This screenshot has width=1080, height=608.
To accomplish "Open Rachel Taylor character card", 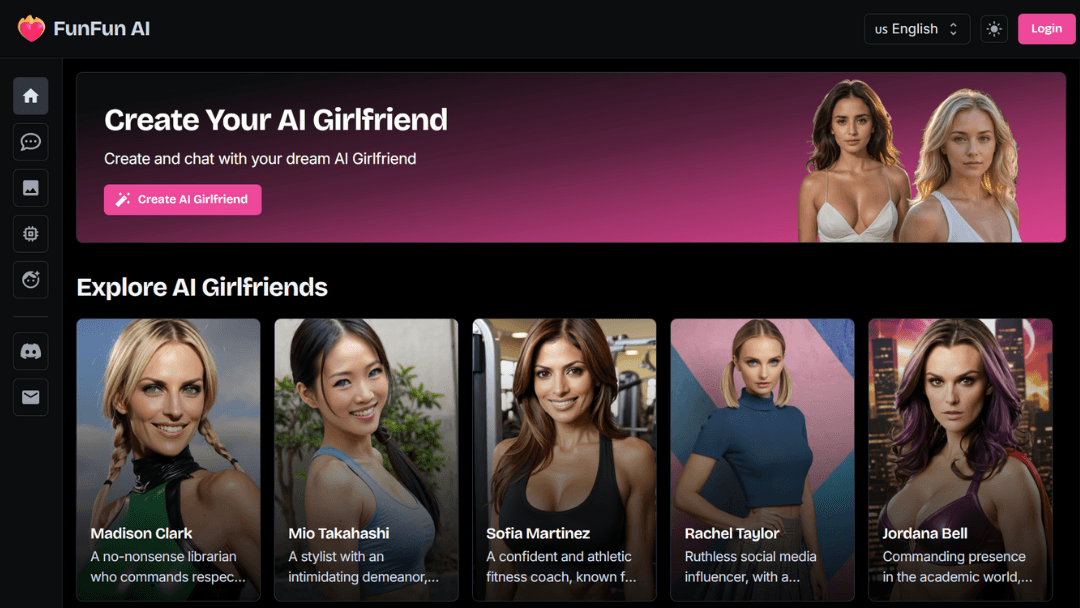I will point(762,459).
